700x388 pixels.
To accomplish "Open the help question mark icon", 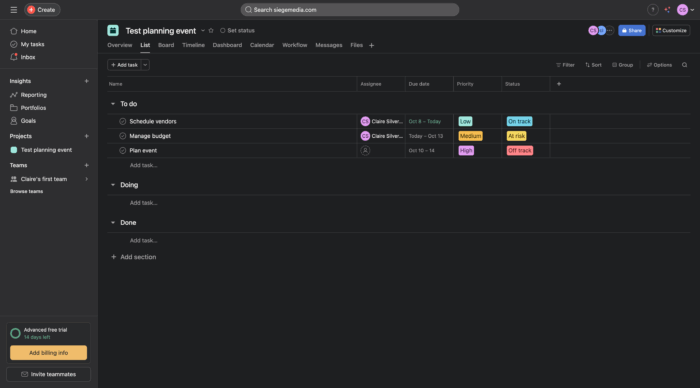I will coord(652,9).
